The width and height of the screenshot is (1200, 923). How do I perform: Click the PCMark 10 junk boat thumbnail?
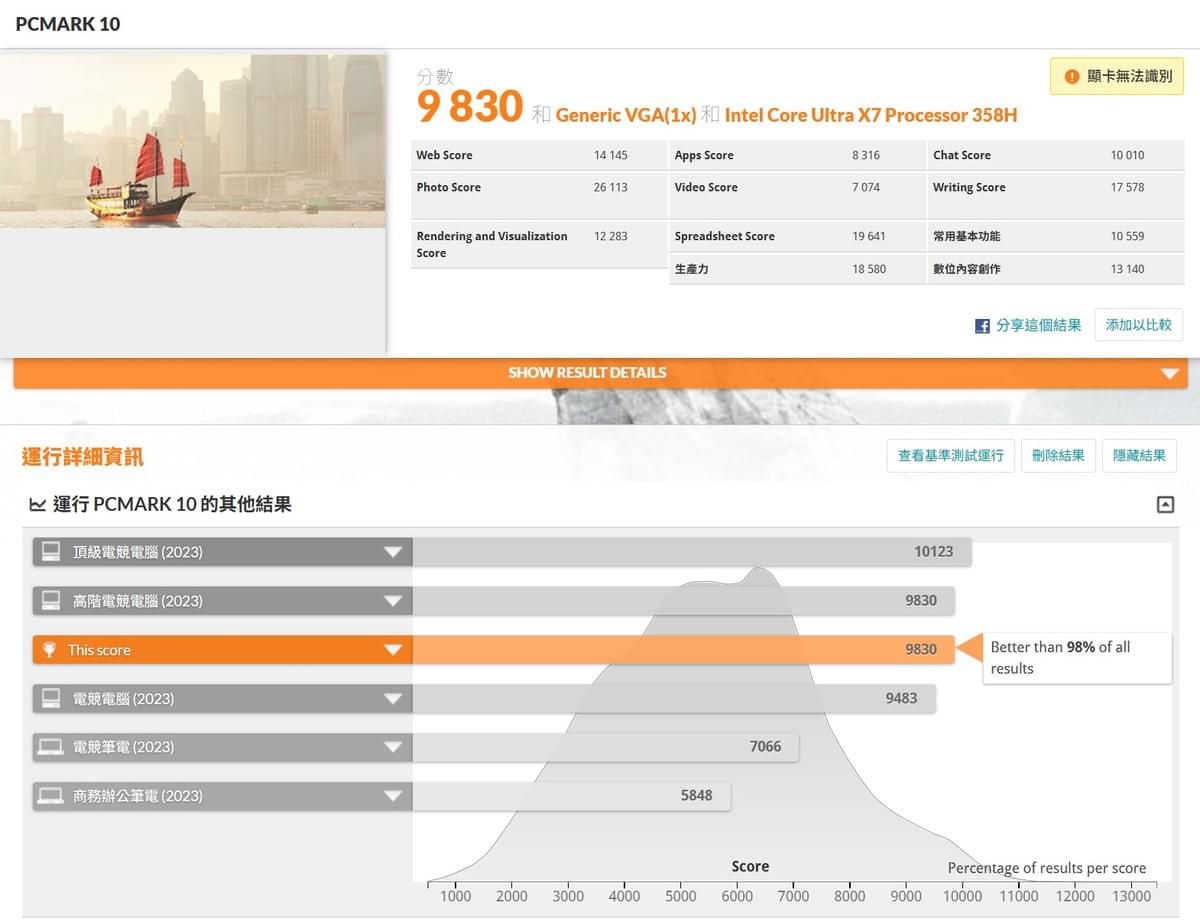click(193, 141)
